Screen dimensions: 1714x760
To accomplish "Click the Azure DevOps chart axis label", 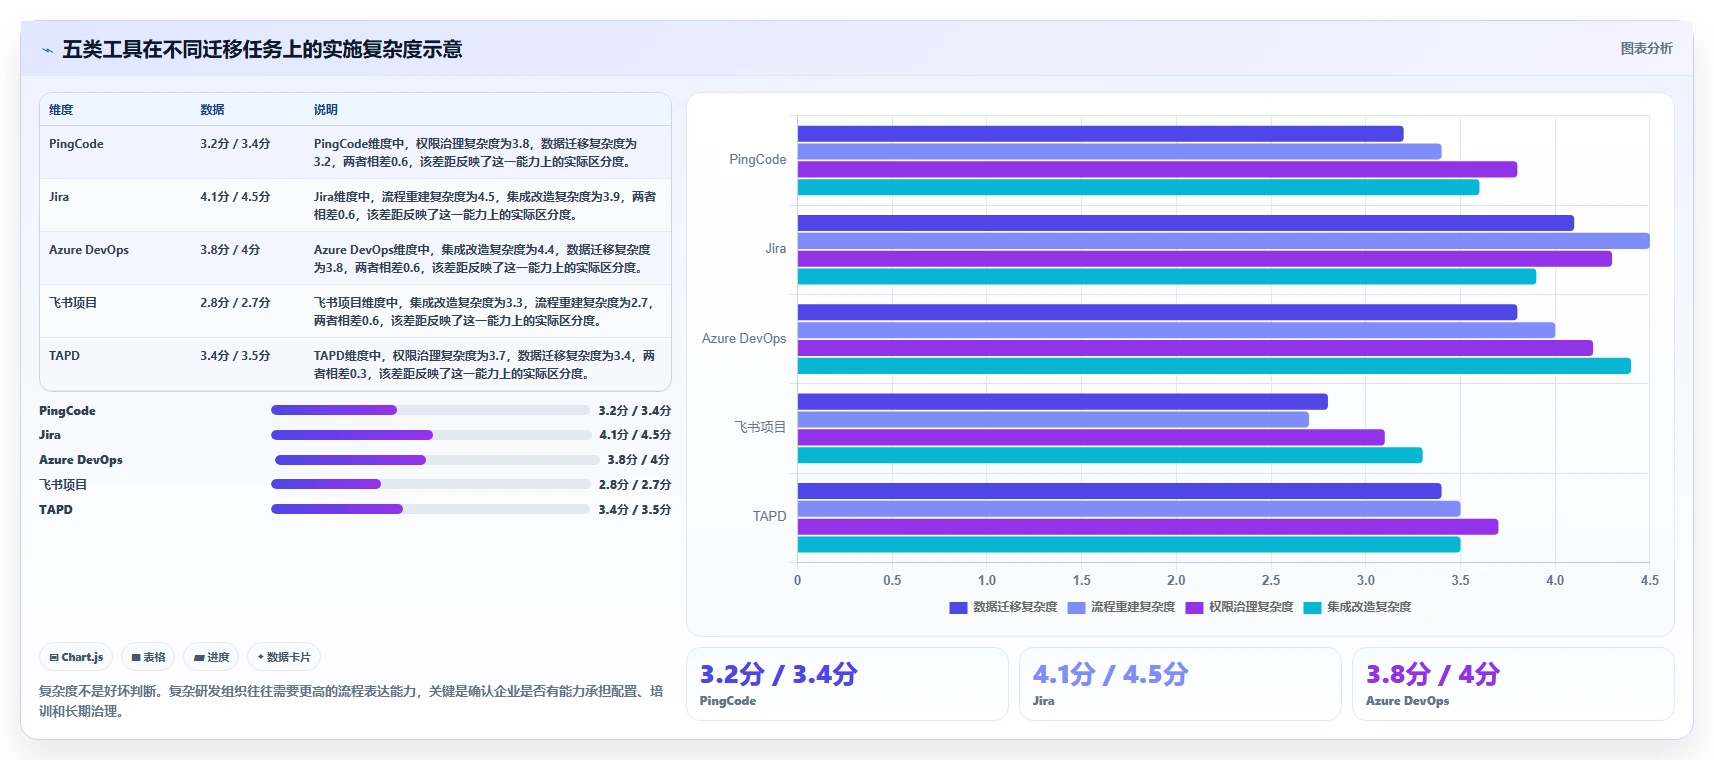I will tap(744, 339).
